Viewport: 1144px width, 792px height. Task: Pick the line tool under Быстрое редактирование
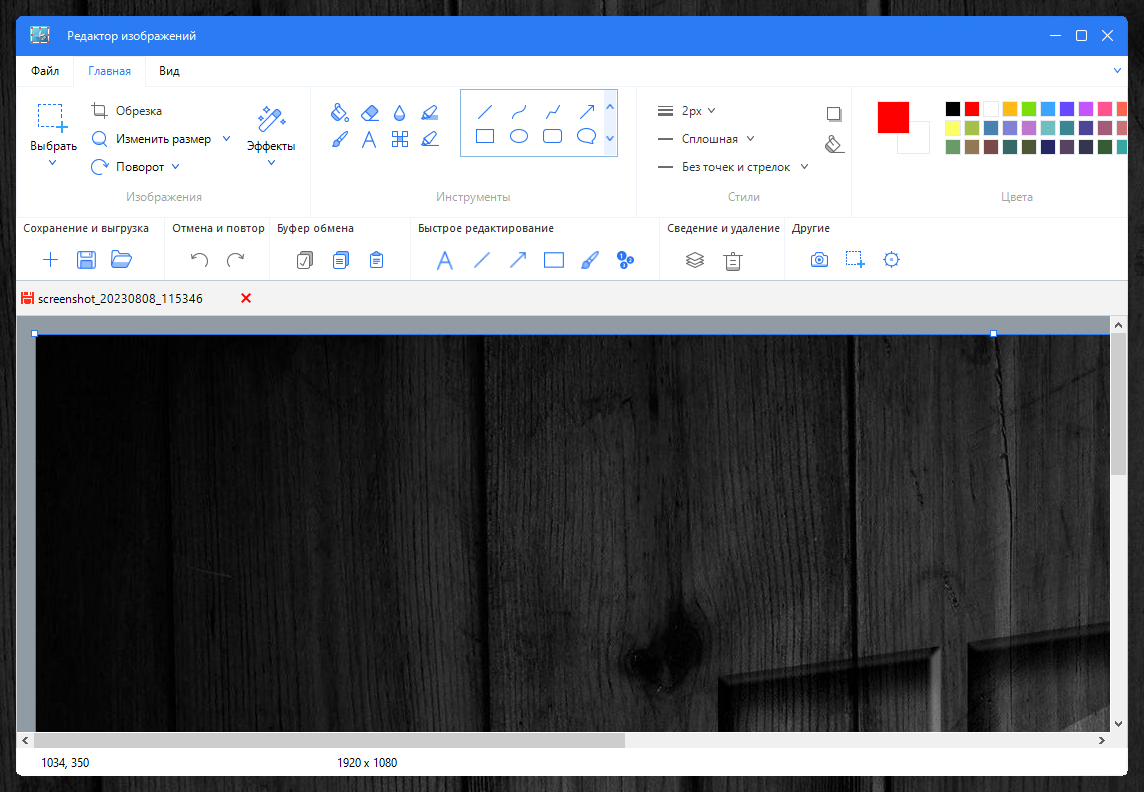coord(482,260)
